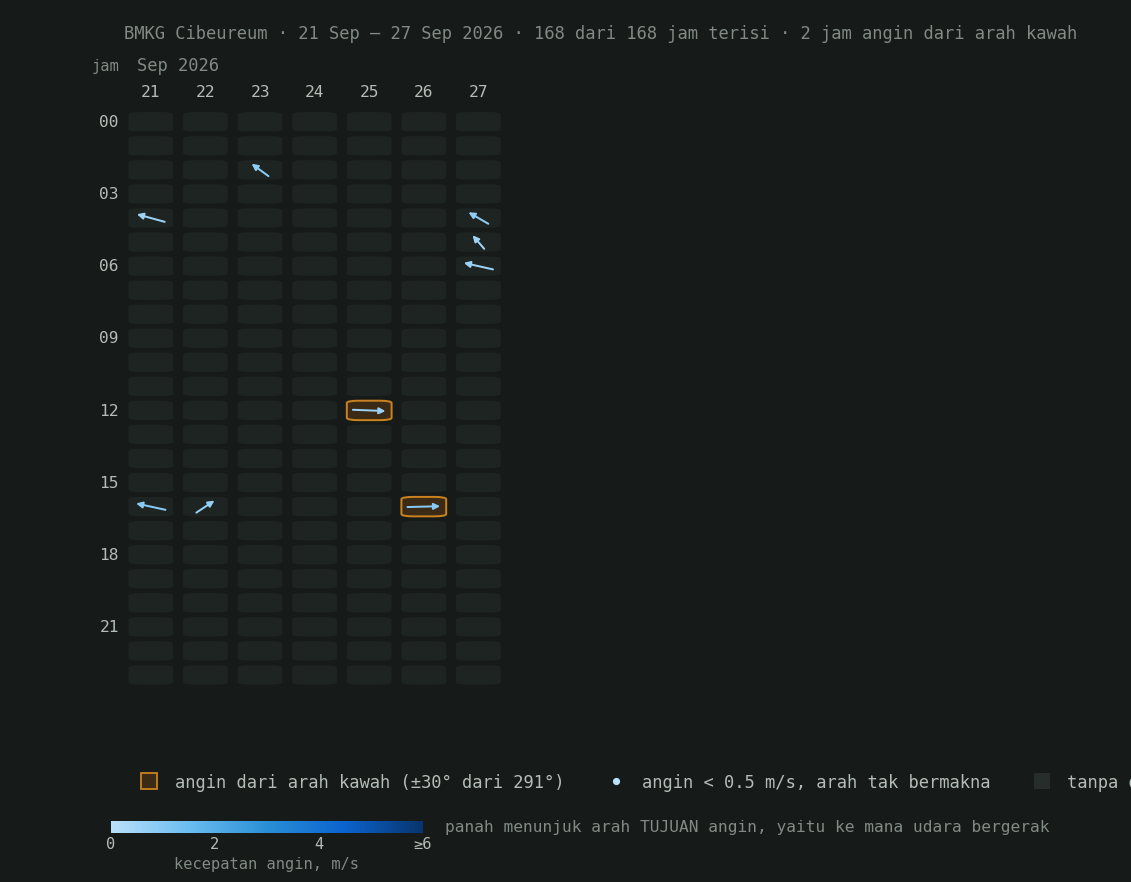Viewport: 1131px width, 882px height.
Task: Click the colorbar tick label '≥6'
Action: point(423,844)
